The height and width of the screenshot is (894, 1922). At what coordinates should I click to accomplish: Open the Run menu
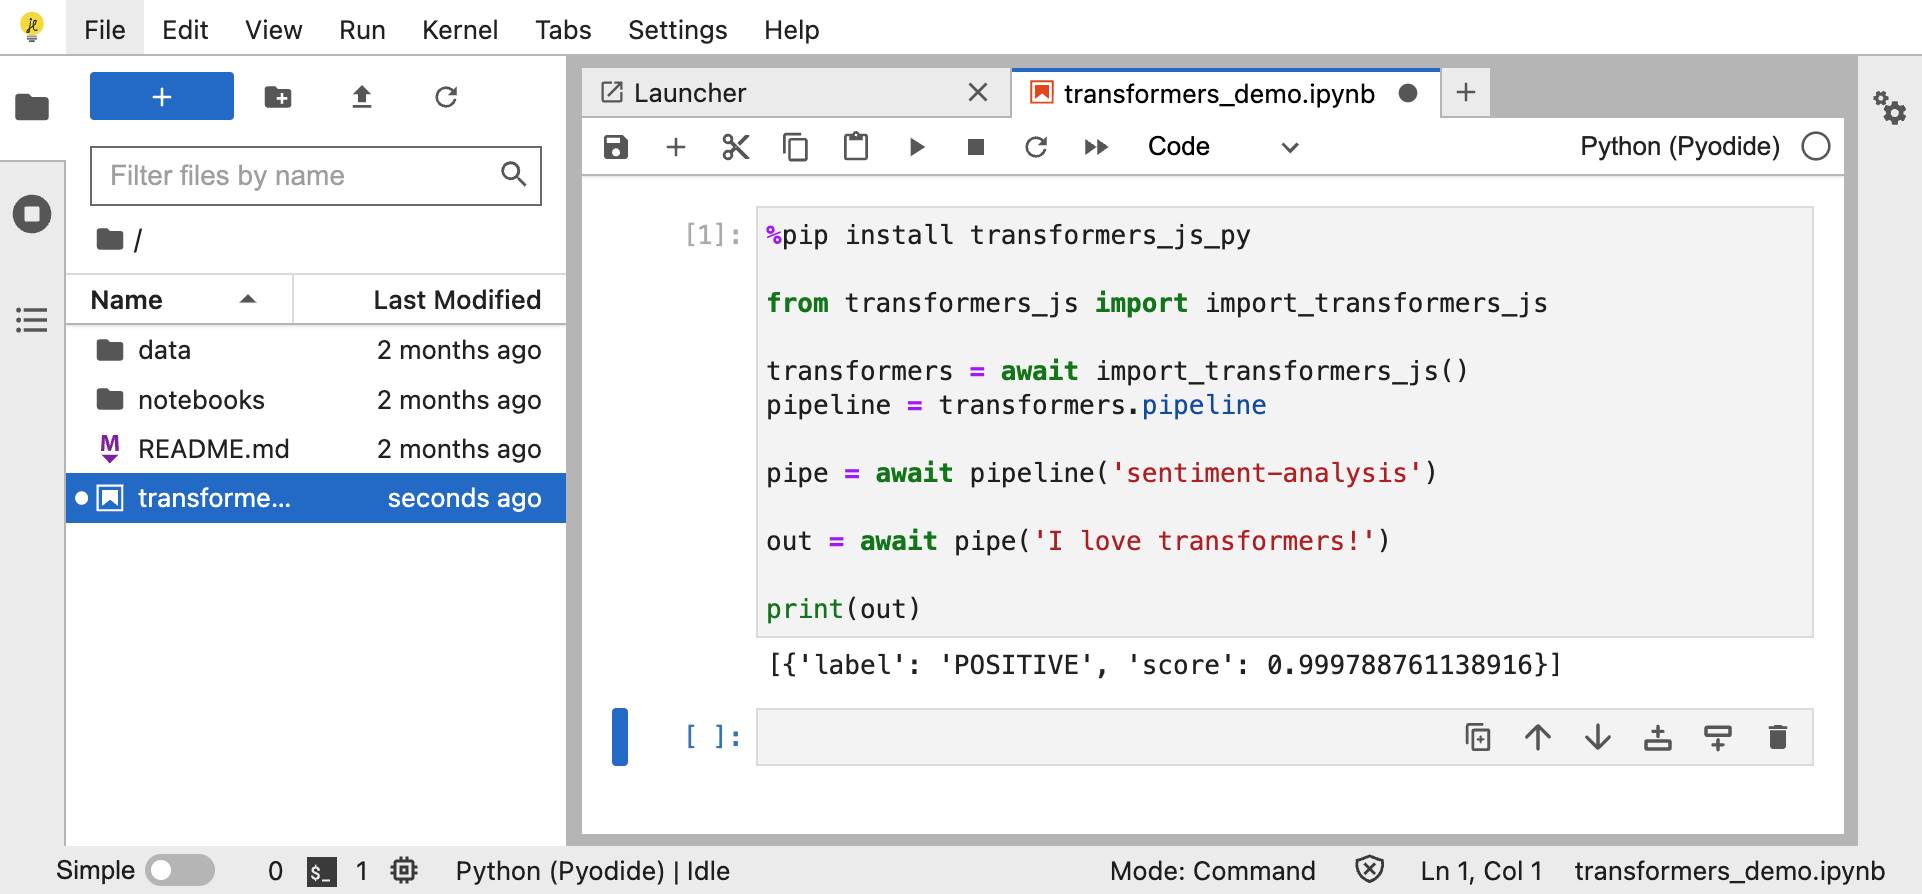coord(362,30)
